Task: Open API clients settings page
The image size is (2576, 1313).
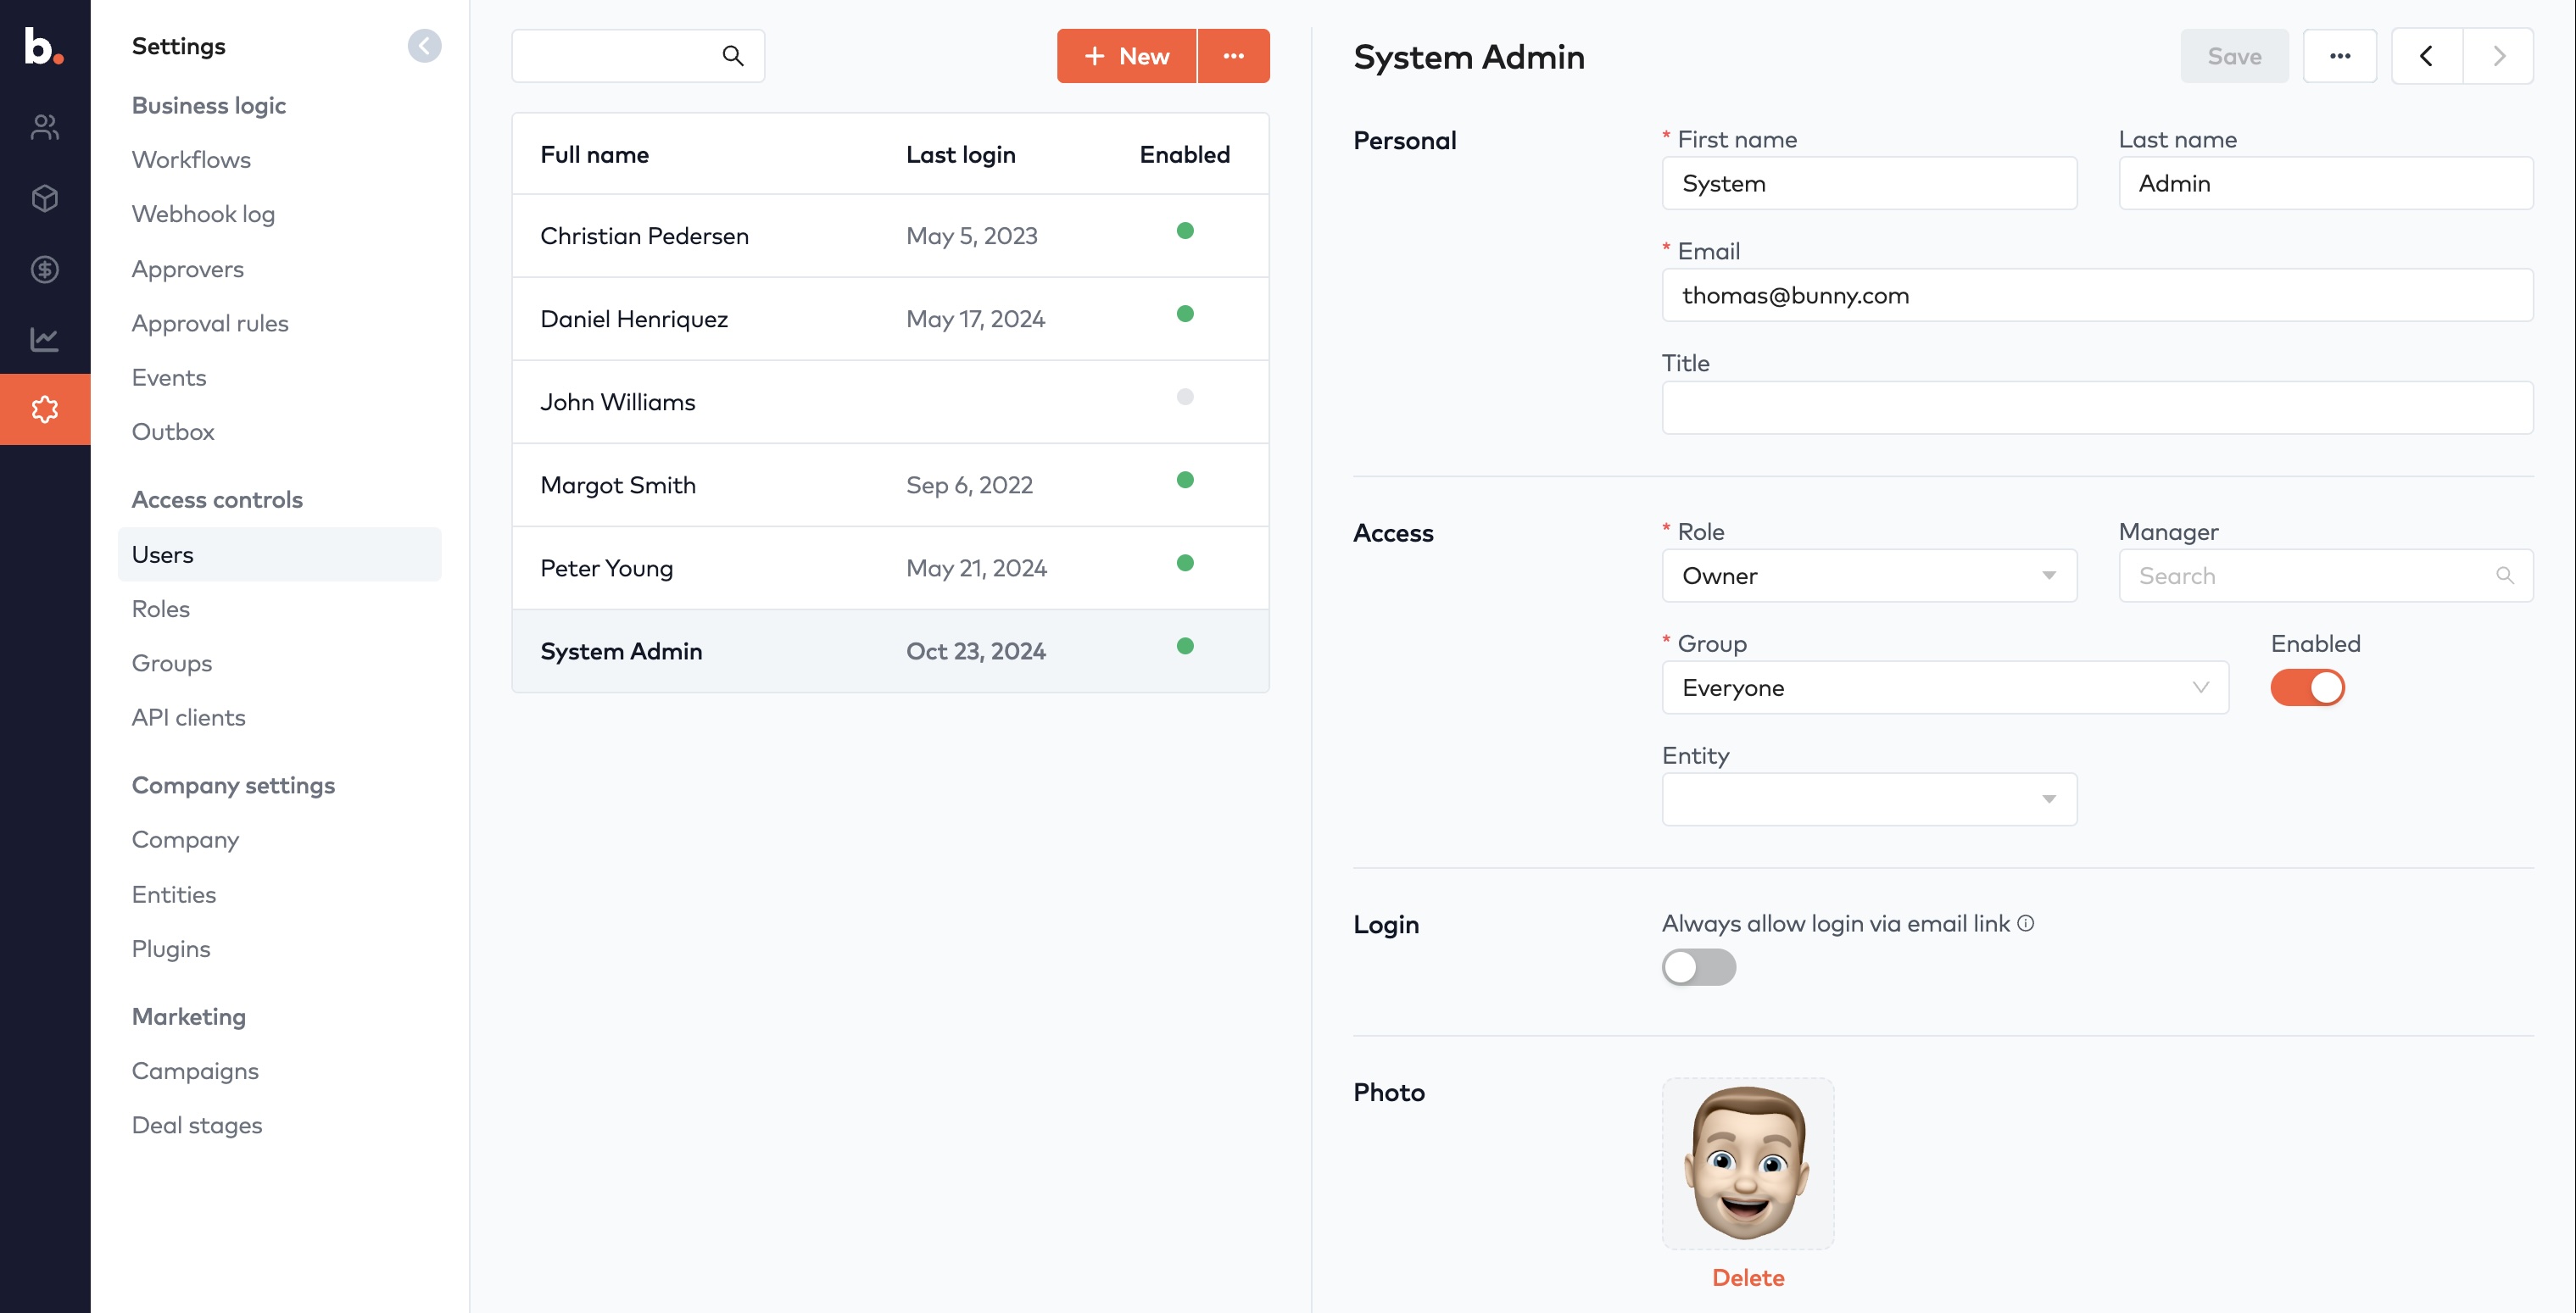Action: pos(188,717)
